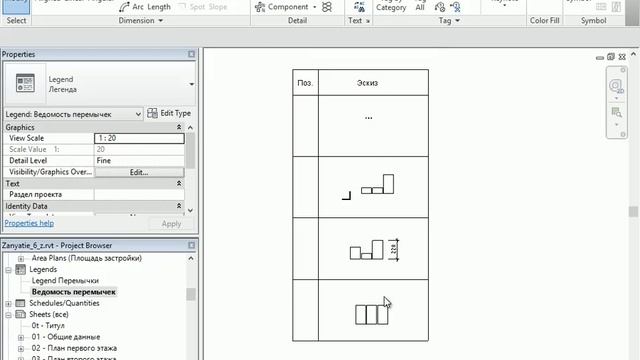This screenshot has height=360, width=640.
Task: Click the Color Fill panel label
Action: pos(544,20)
